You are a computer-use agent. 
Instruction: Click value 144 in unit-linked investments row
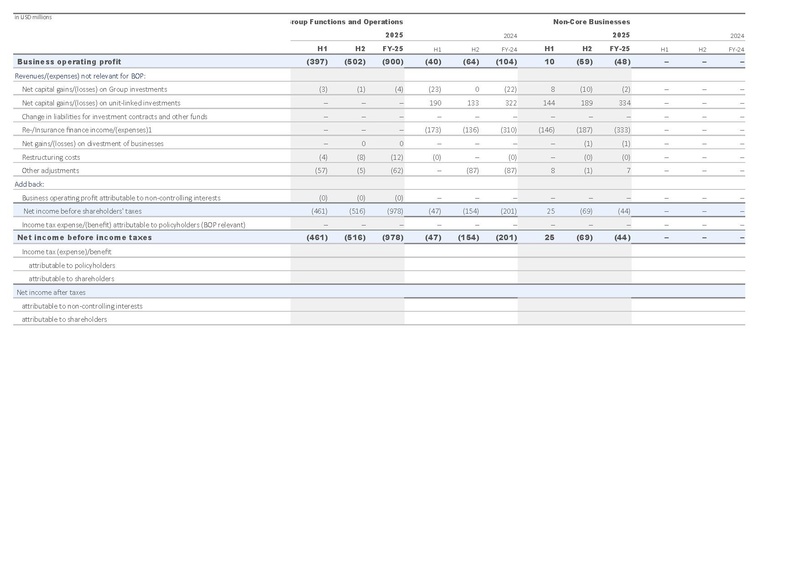(549, 103)
